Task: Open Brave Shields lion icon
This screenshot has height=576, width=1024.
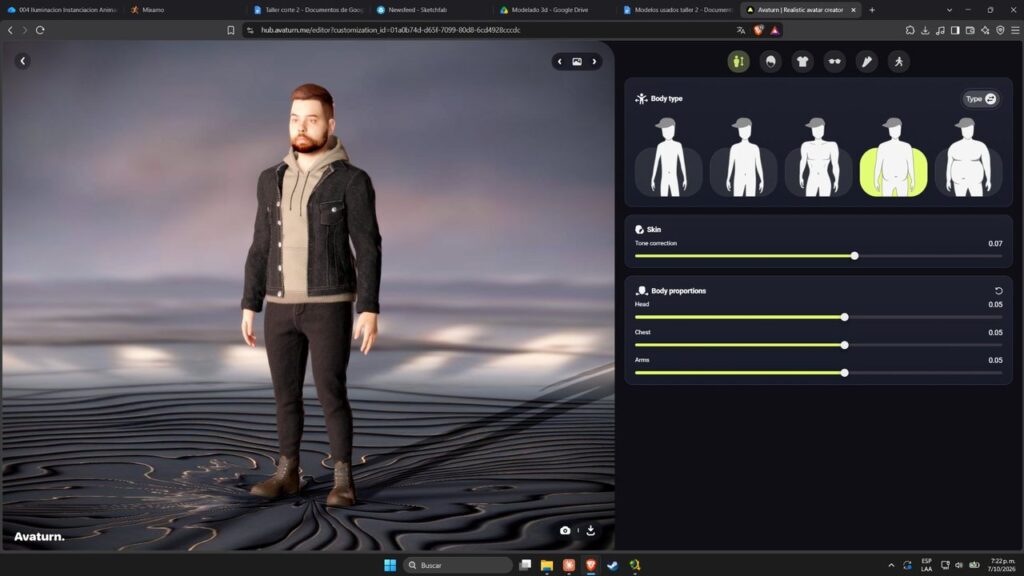Action: pos(758,30)
